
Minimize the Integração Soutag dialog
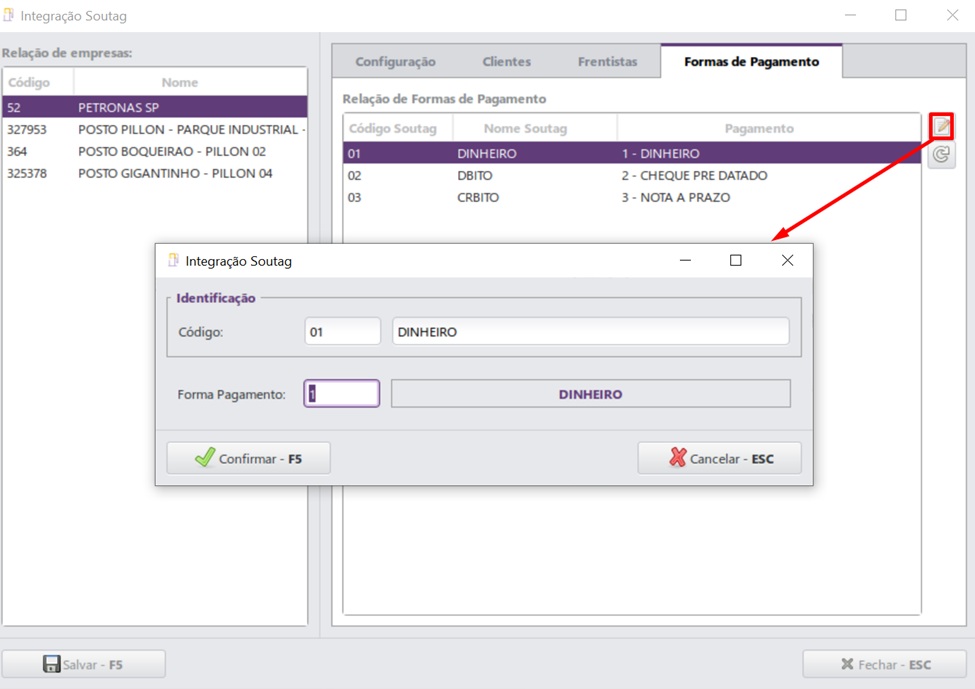click(685, 260)
